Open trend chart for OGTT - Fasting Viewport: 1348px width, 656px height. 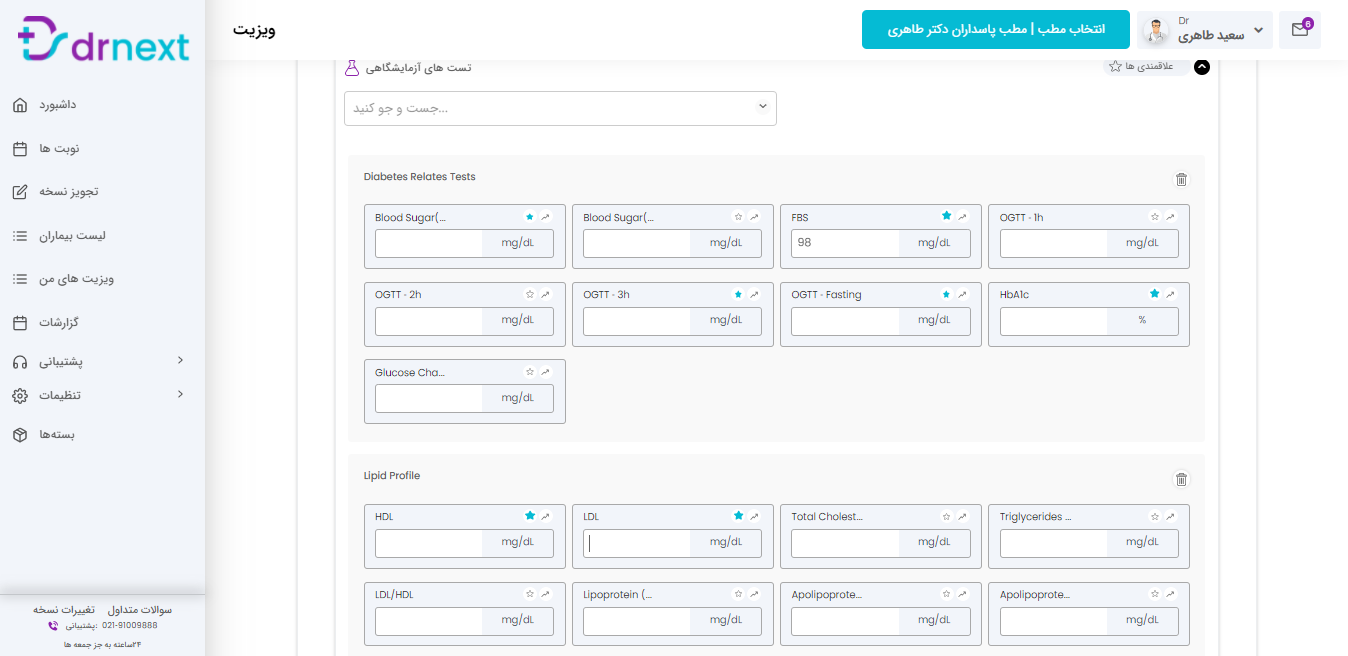[962, 295]
